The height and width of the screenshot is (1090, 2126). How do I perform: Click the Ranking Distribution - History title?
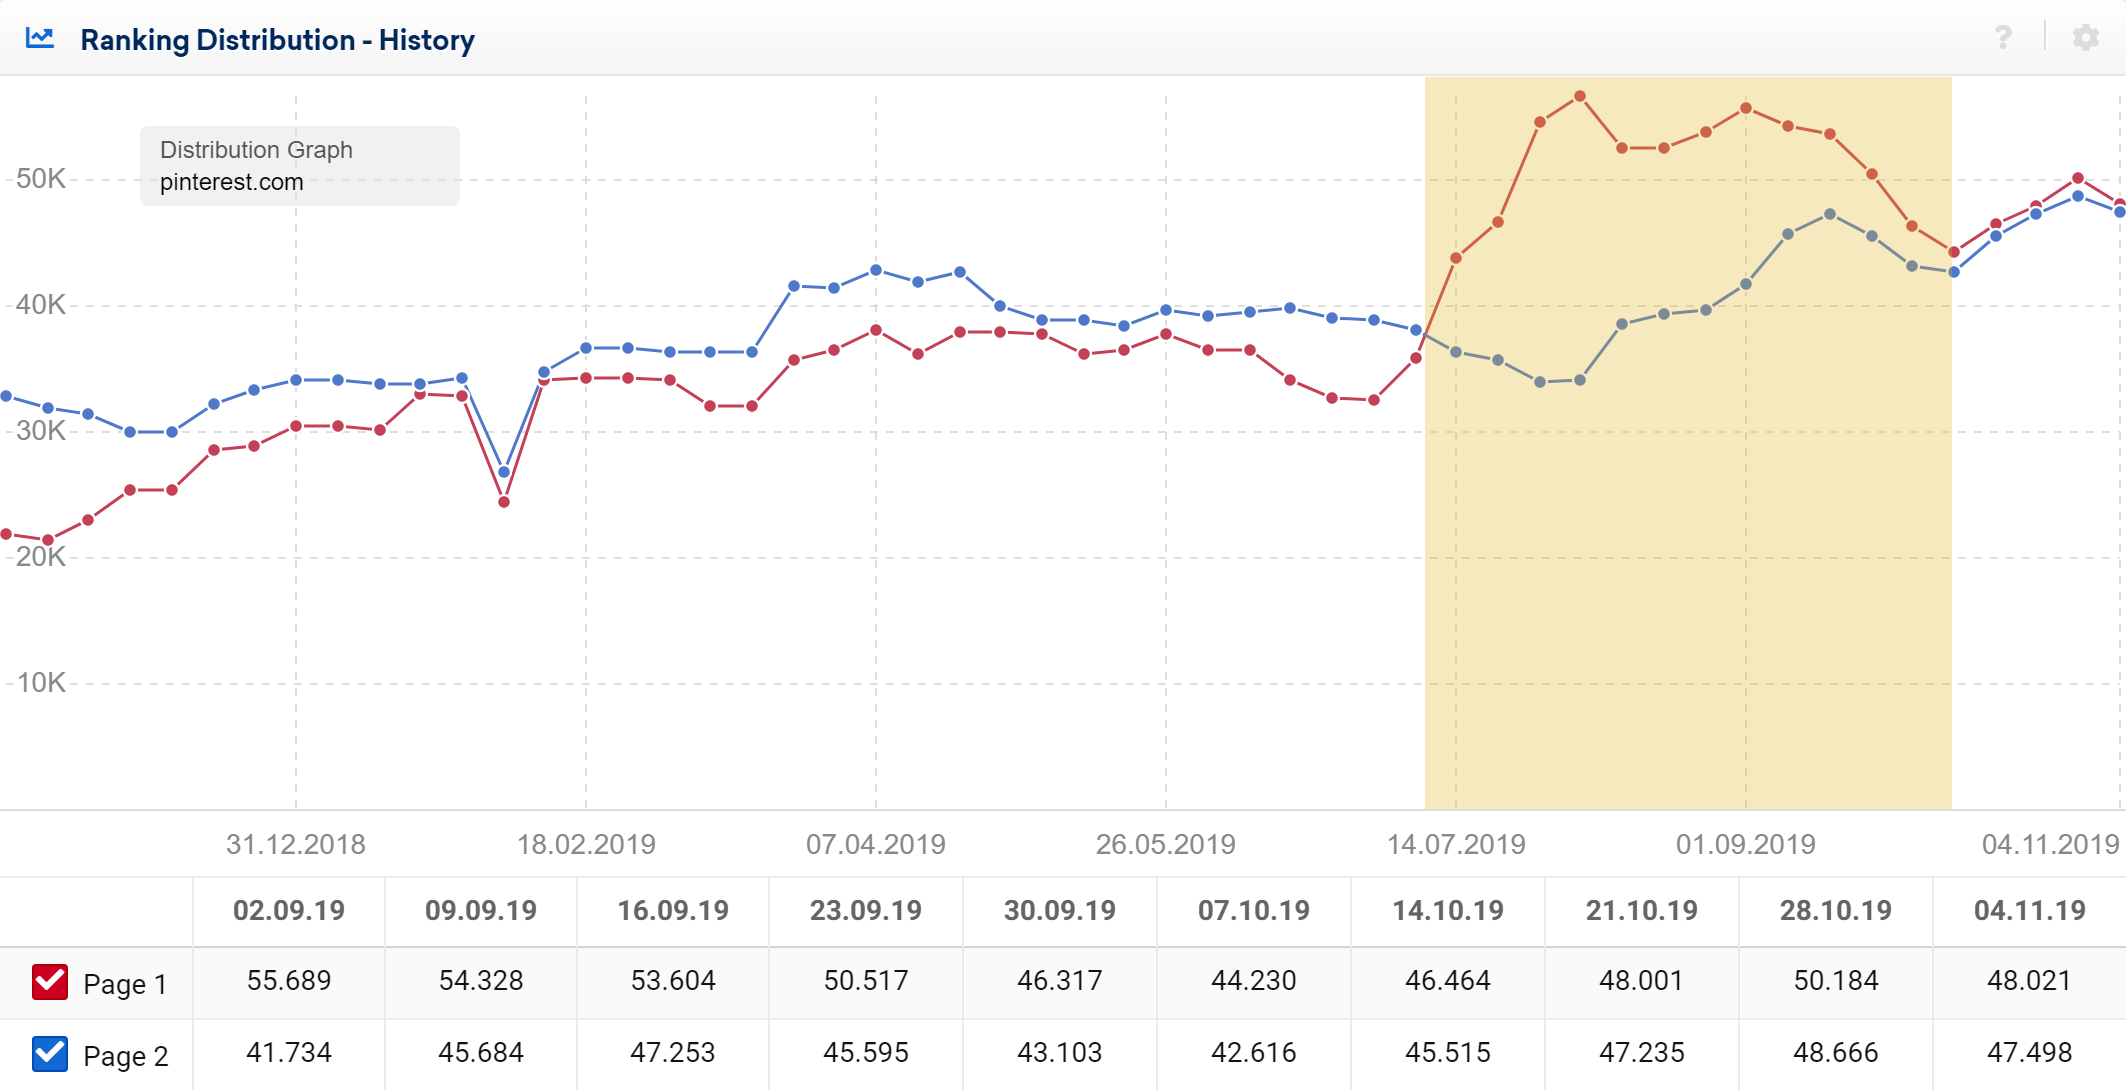coord(277,40)
